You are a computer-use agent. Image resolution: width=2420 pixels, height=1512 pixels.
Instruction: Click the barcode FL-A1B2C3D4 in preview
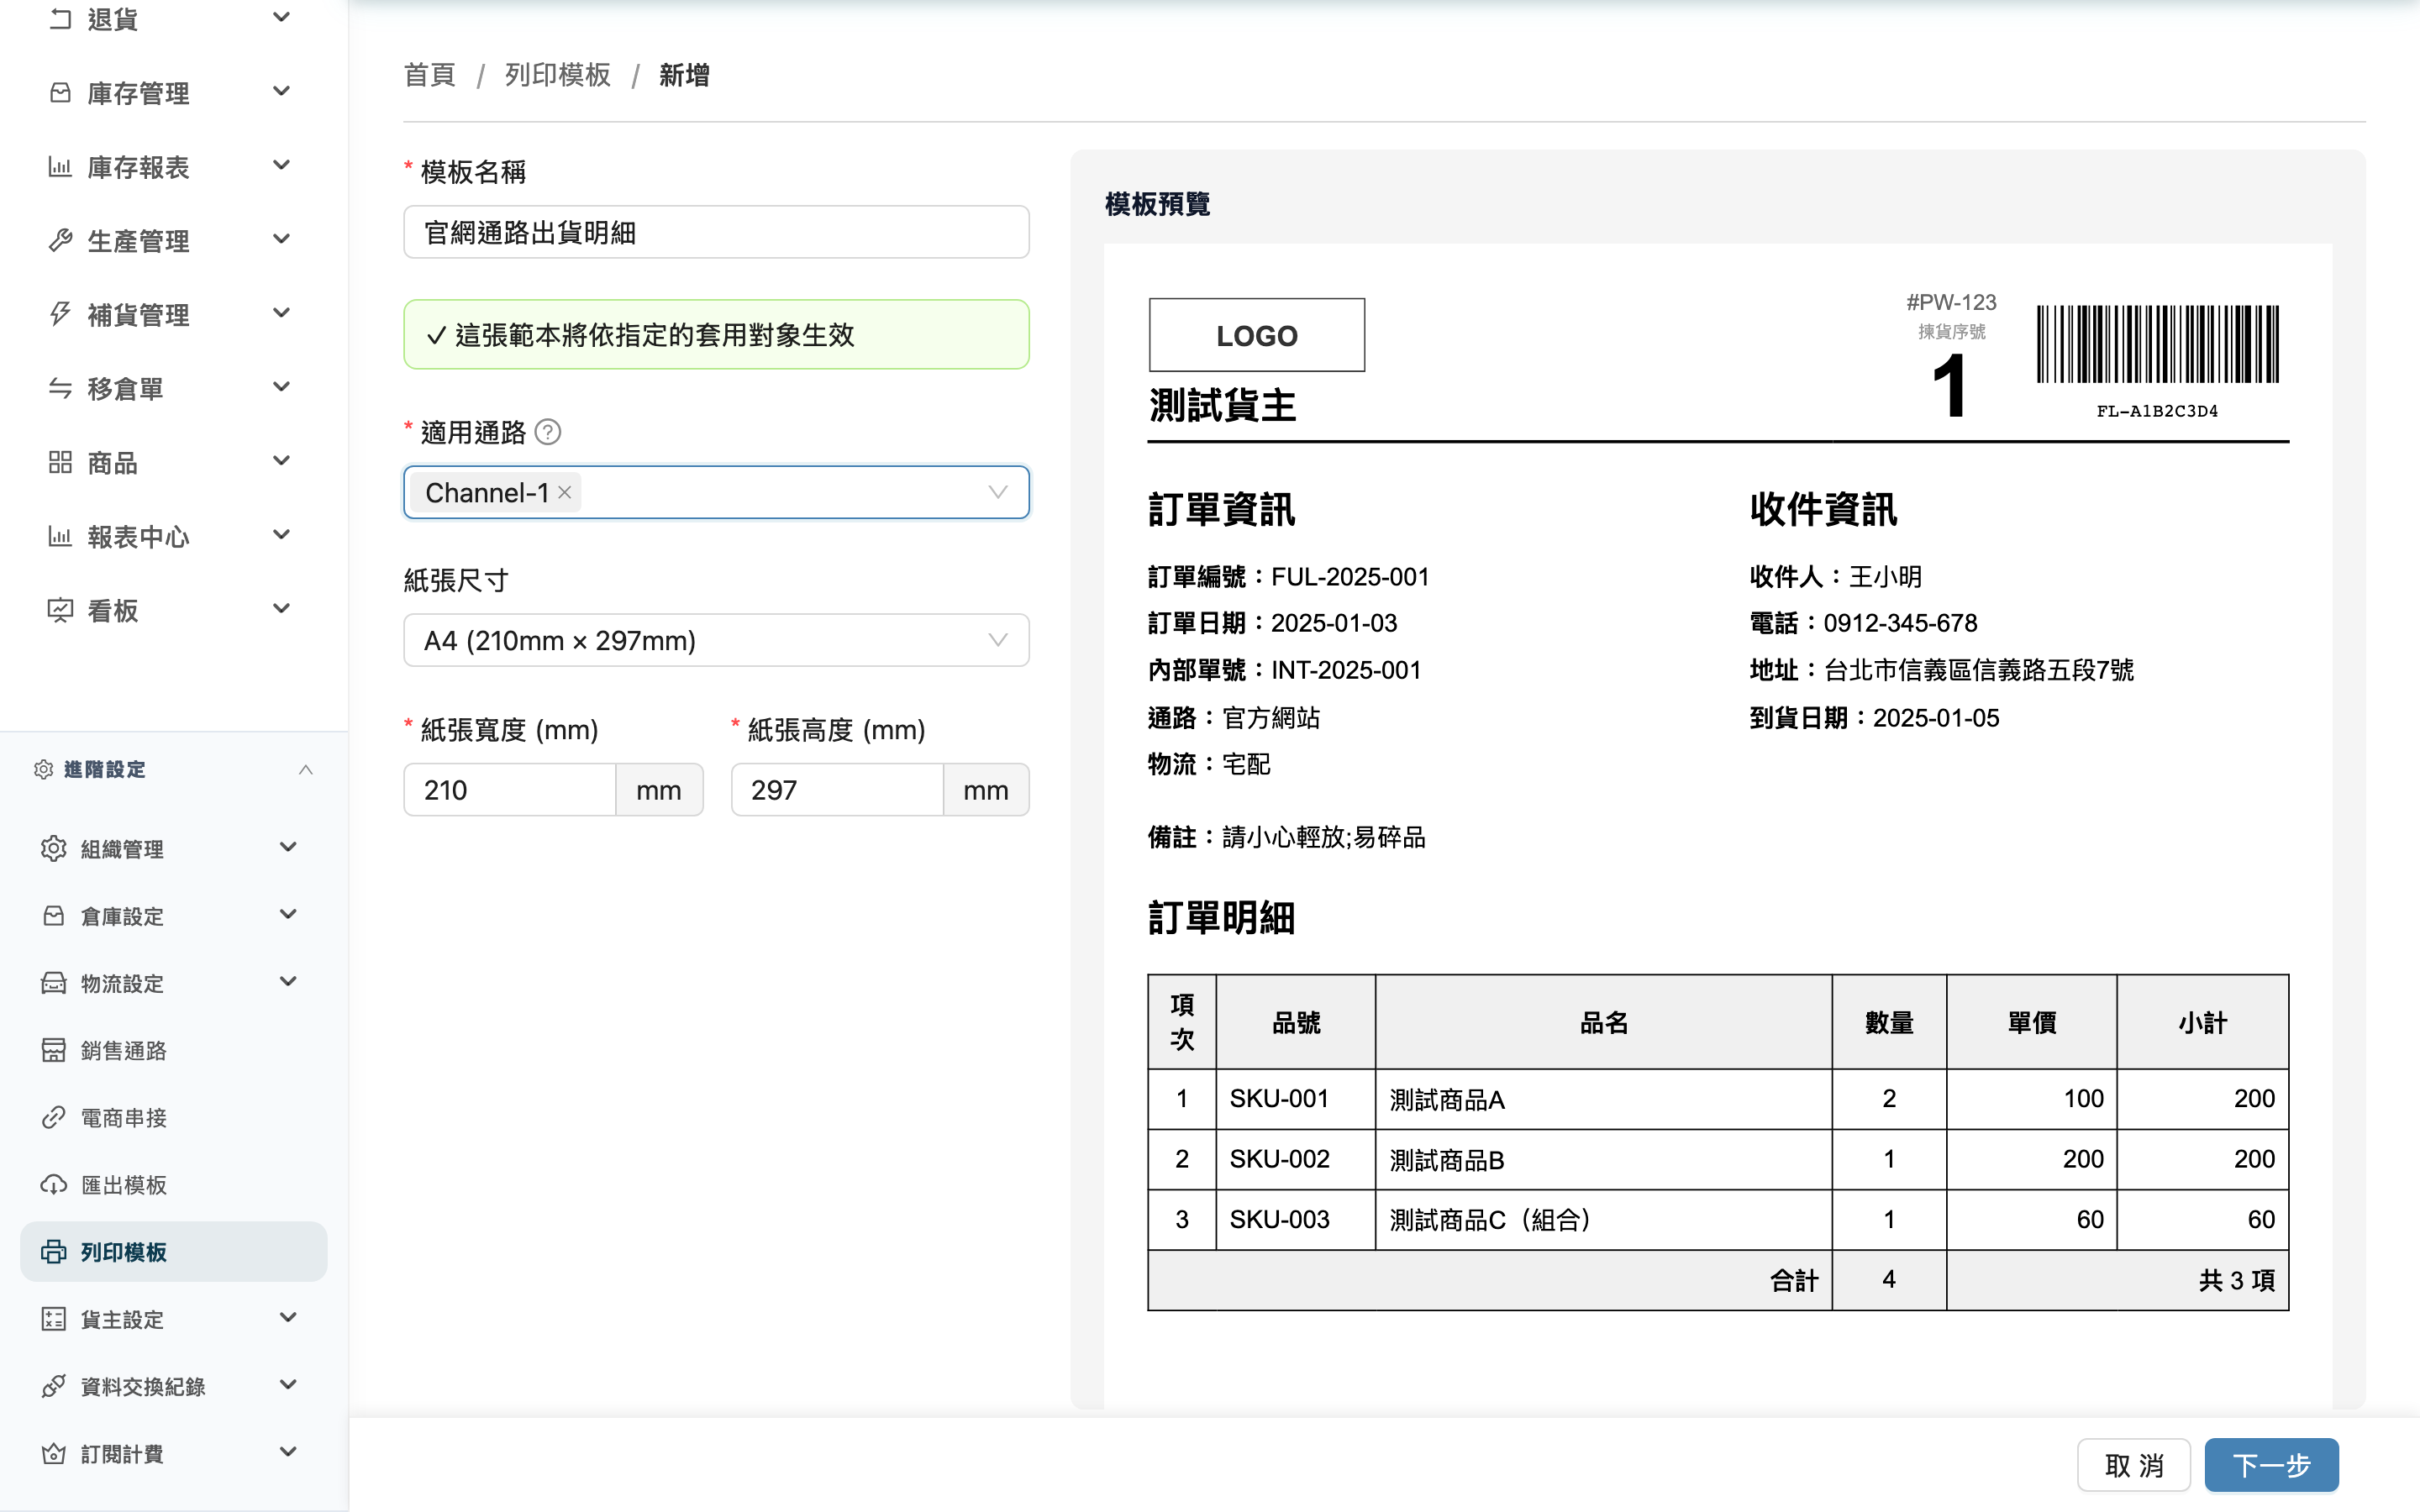click(x=2158, y=362)
